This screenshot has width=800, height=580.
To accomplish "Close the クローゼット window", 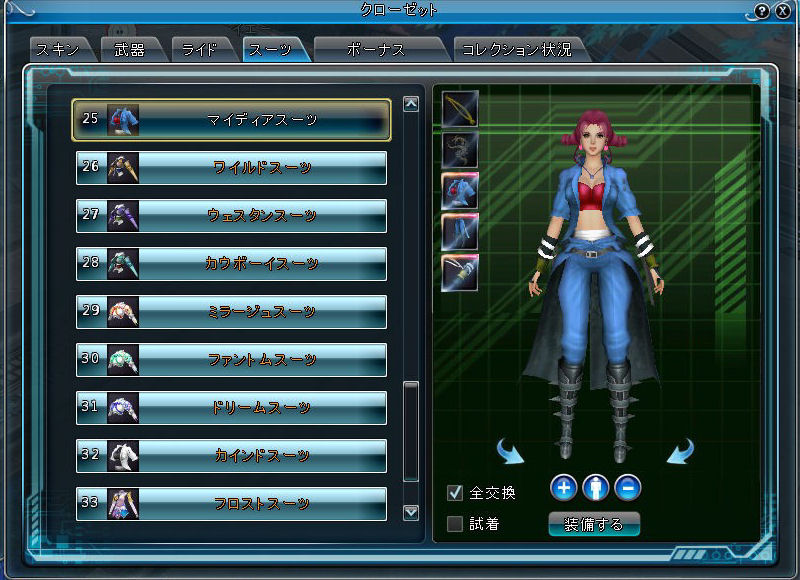I will pyautogui.click(x=783, y=11).
